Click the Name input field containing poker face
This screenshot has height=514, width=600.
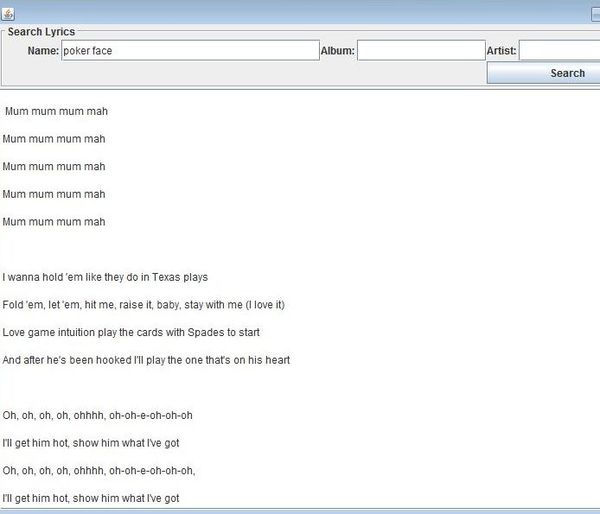click(x=190, y=51)
